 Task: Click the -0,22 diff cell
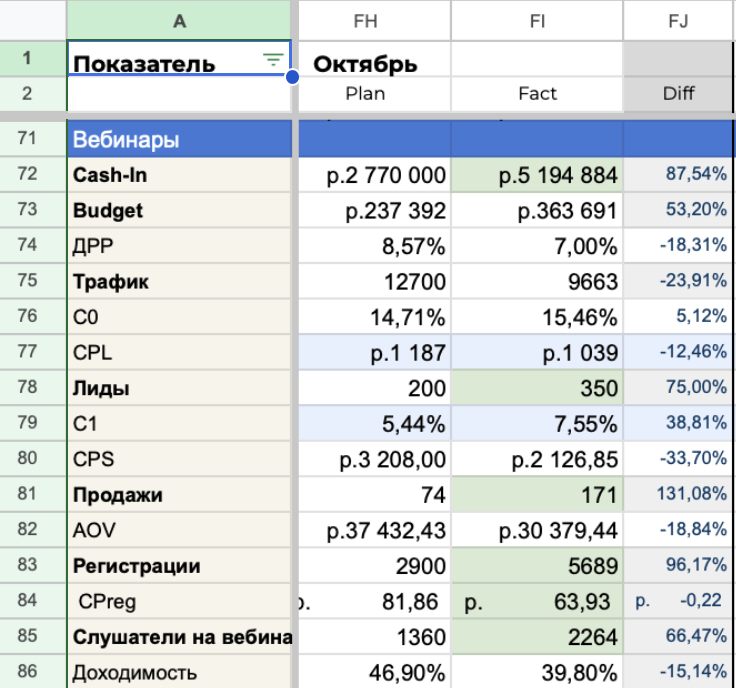pos(678,601)
